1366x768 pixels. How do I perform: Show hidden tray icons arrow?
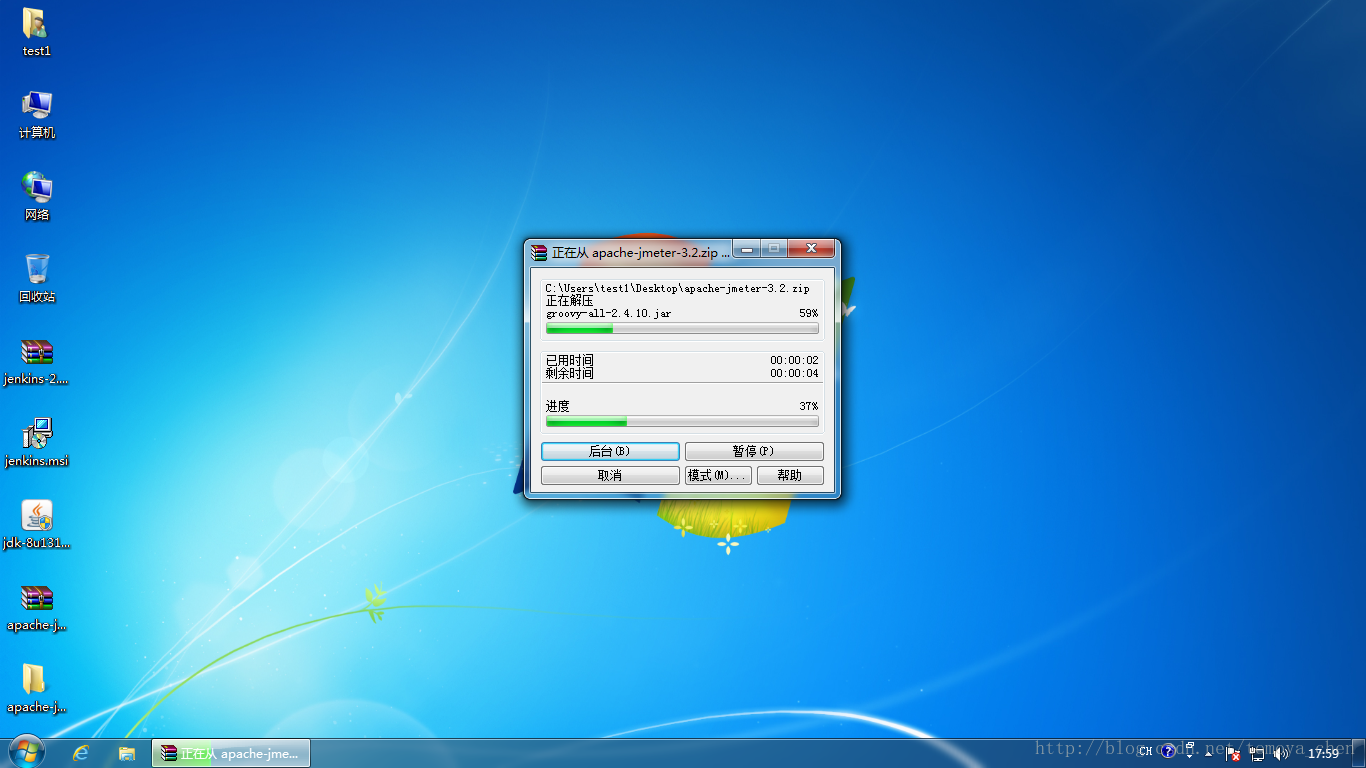(1208, 754)
